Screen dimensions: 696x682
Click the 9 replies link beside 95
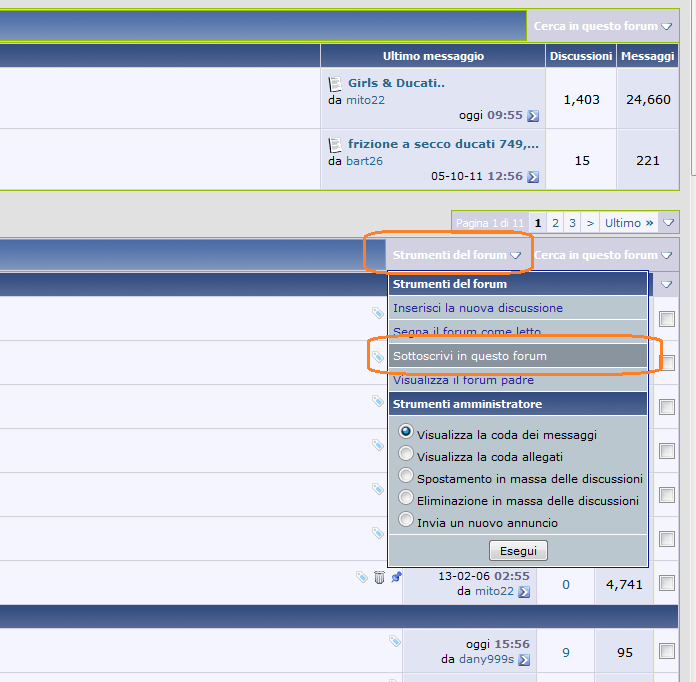566,652
